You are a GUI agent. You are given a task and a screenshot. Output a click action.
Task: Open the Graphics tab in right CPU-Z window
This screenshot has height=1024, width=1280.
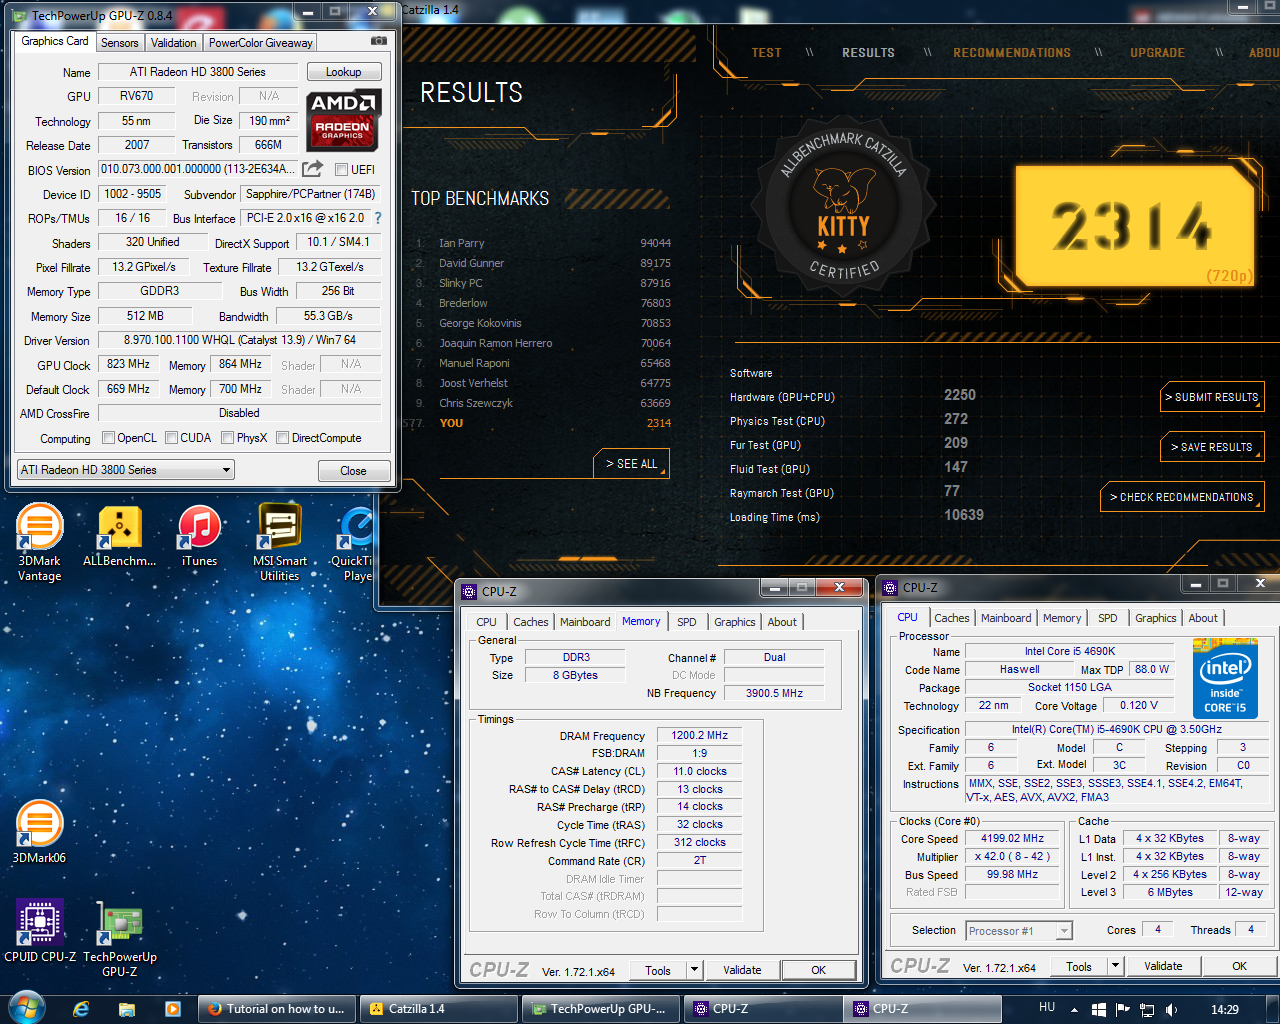[x=1155, y=618]
